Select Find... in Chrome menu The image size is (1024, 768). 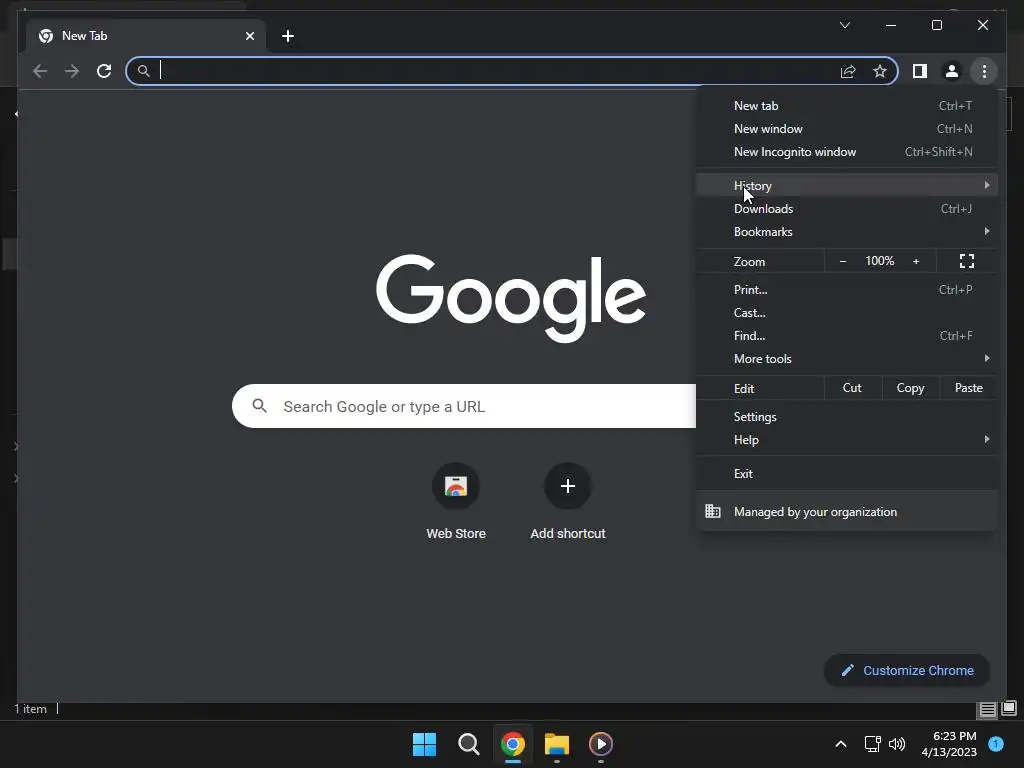pos(846,335)
